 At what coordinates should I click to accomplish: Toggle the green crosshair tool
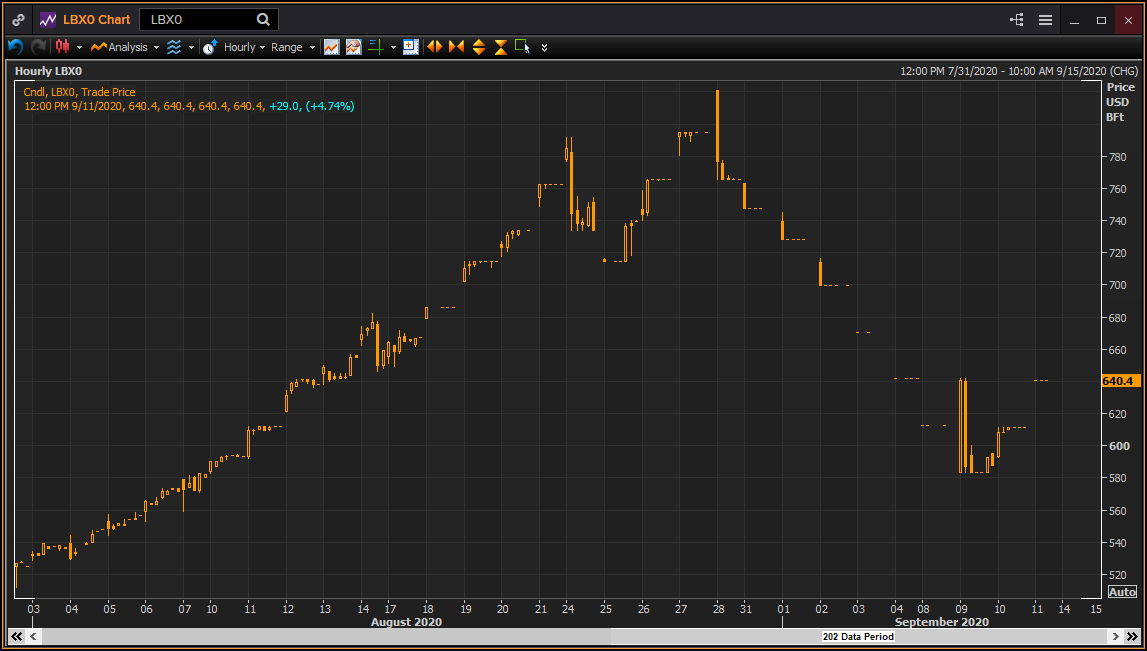coord(376,47)
